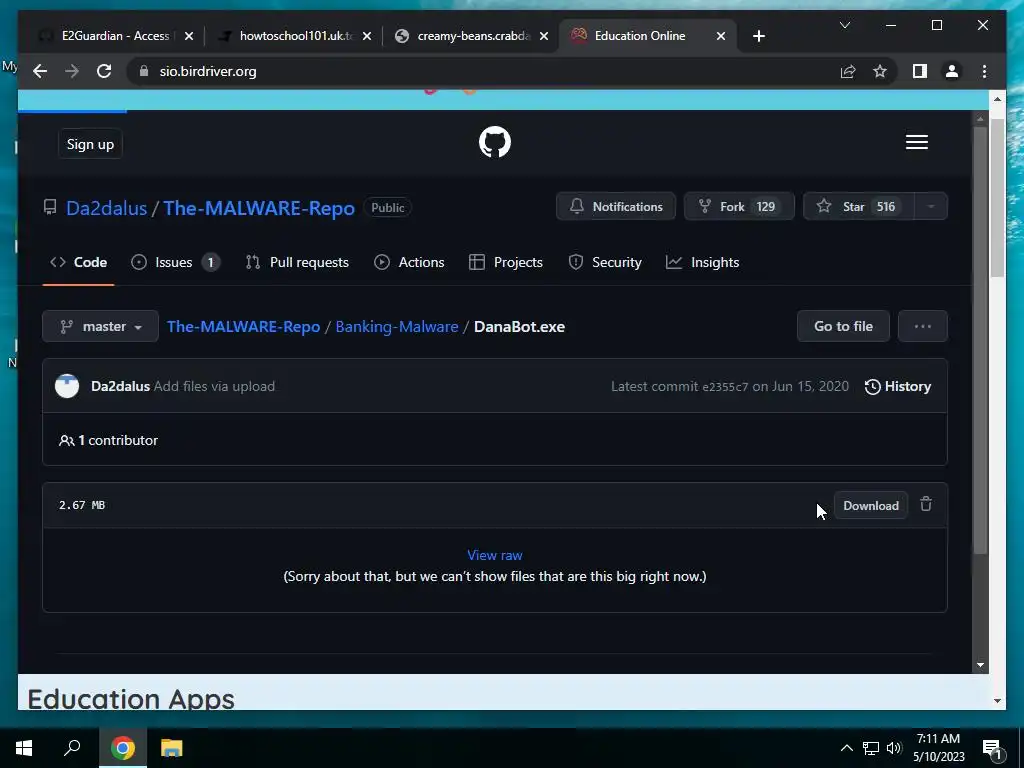This screenshot has height=768, width=1024.
Task: Open a new browser tab
Action: [758, 36]
